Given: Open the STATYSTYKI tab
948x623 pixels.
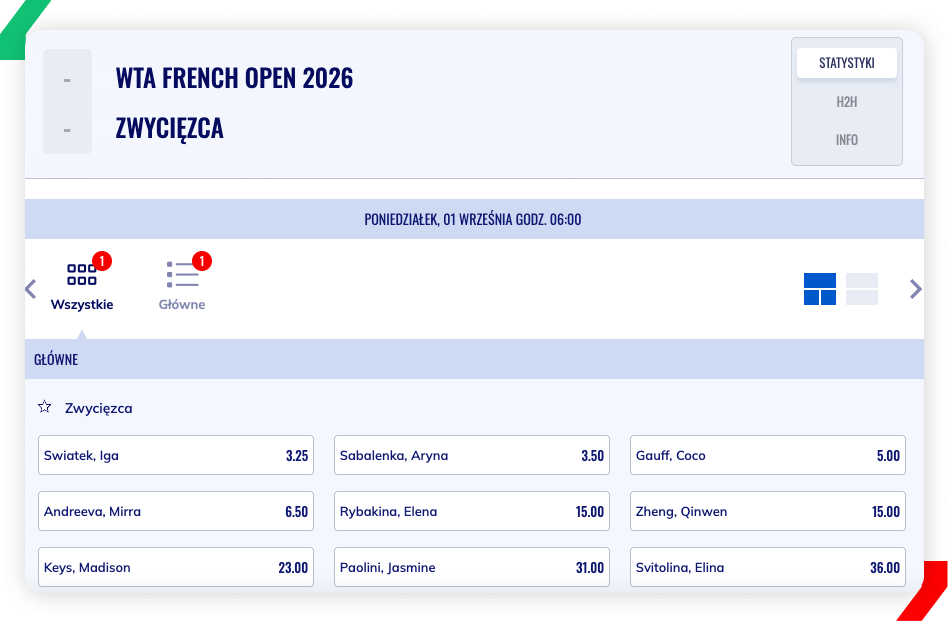Looking at the screenshot, I should pyautogui.click(x=846, y=63).
